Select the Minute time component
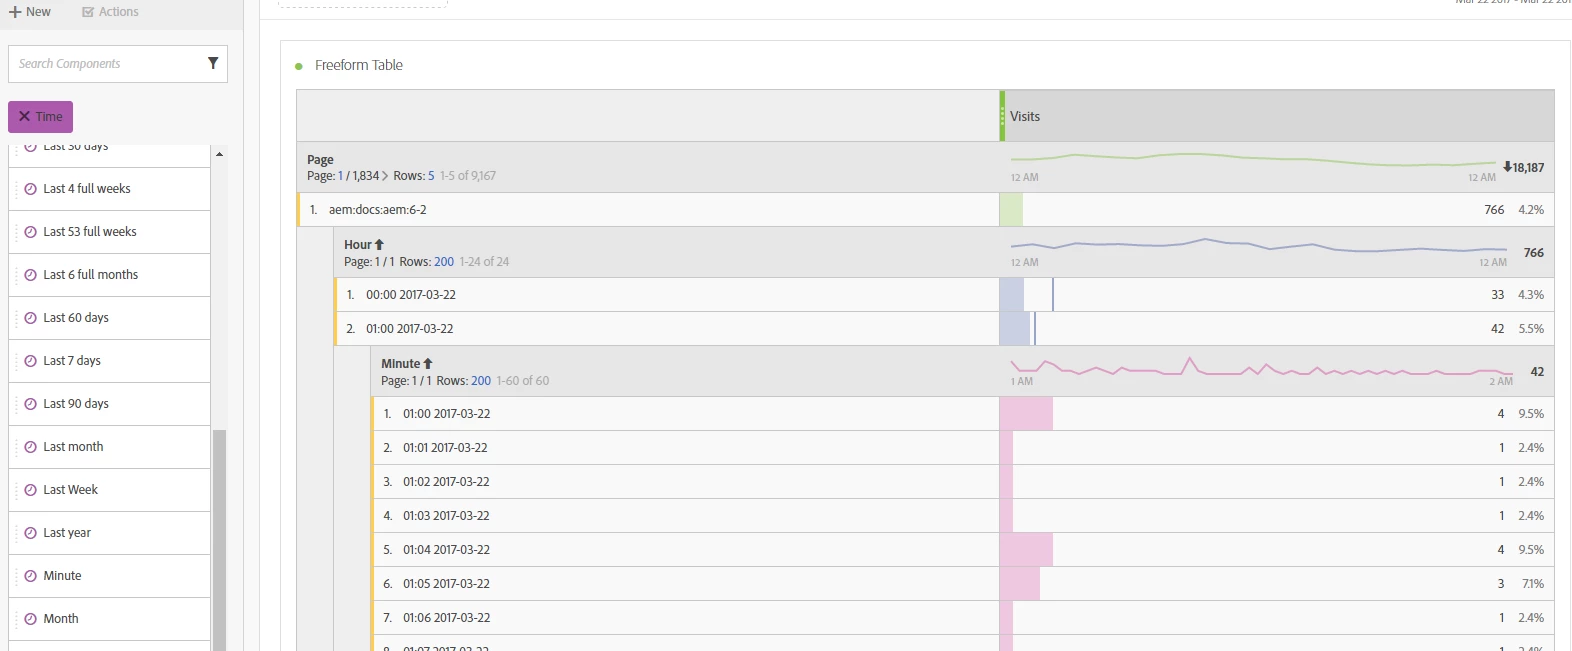This screenshot has height=651, width=1572. click(x=110, y=576)
